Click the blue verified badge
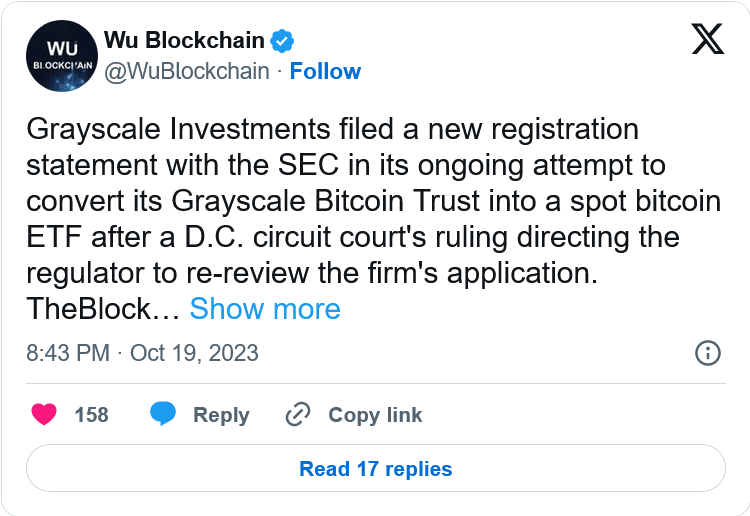Image resolution: width=750 pixels, height=516 pixels. (x=283, y=42)
